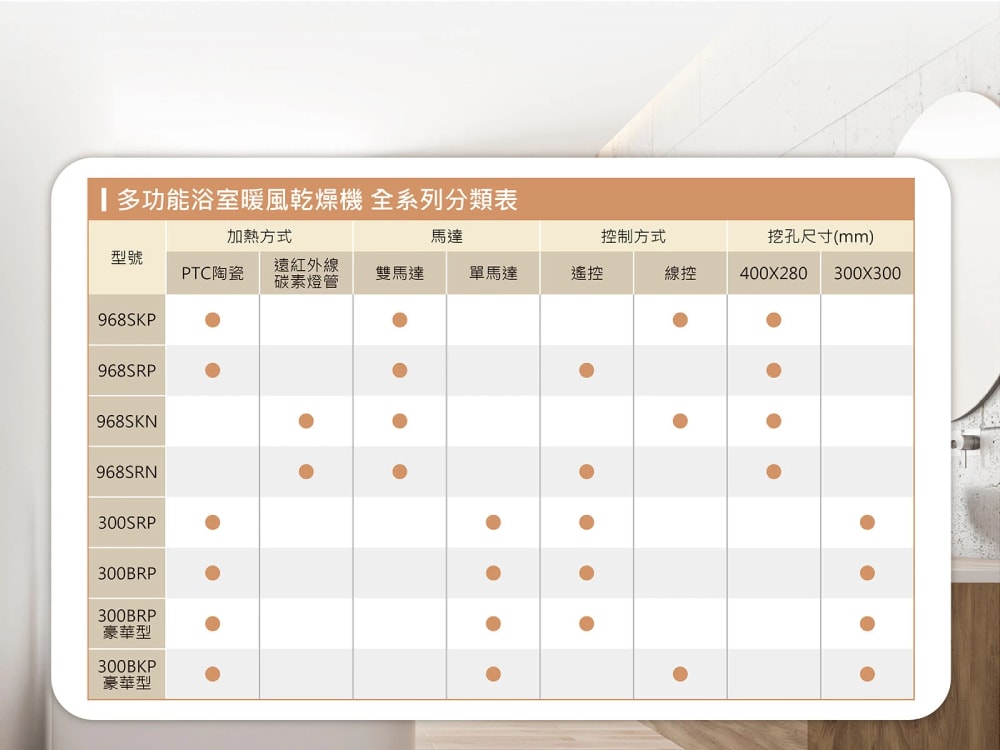
Task: Click the 型號 header cell
Action: [x=127, y=258]
